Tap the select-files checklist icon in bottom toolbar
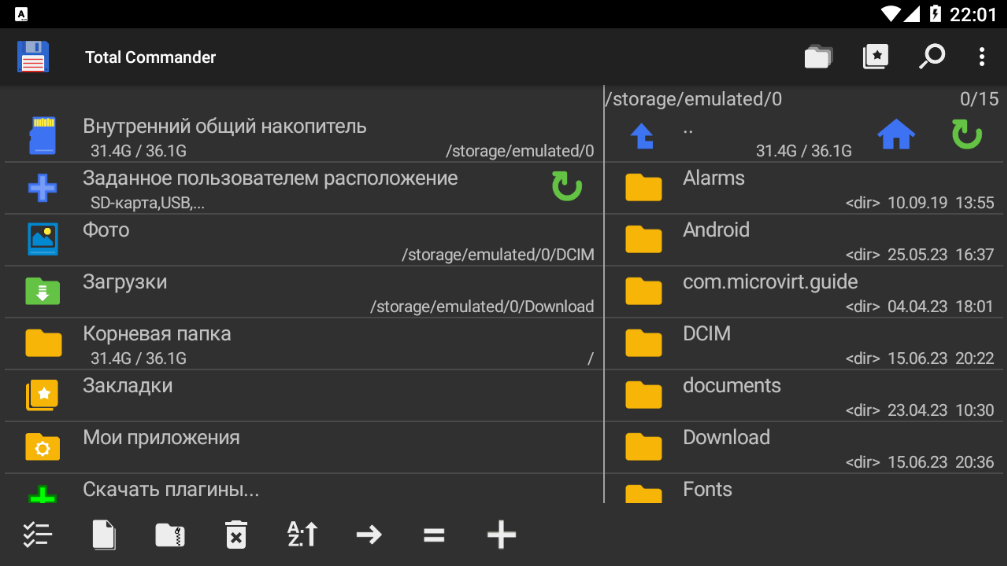The image size is (1007, 566). point(37,535)
